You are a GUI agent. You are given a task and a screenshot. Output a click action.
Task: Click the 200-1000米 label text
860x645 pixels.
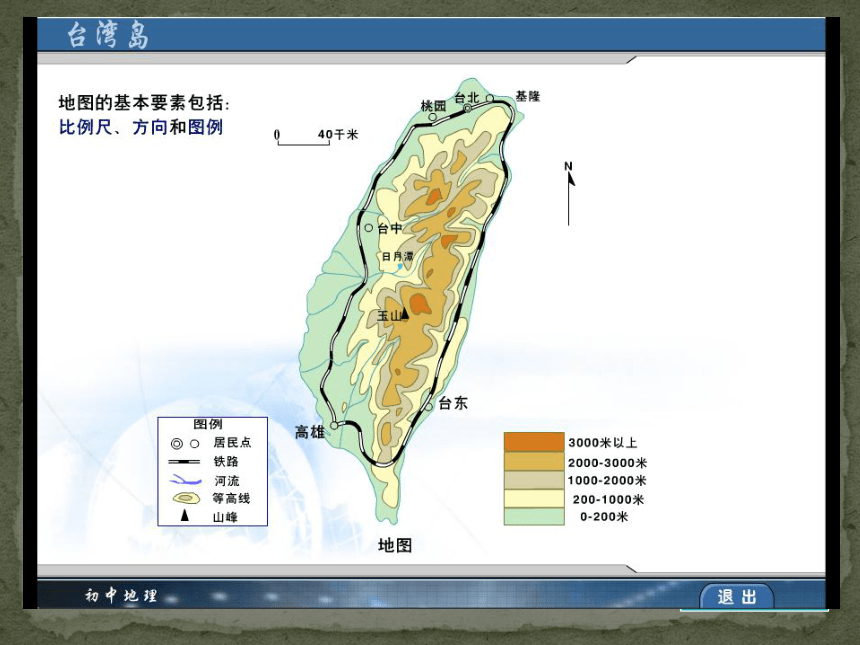point(608,499)
